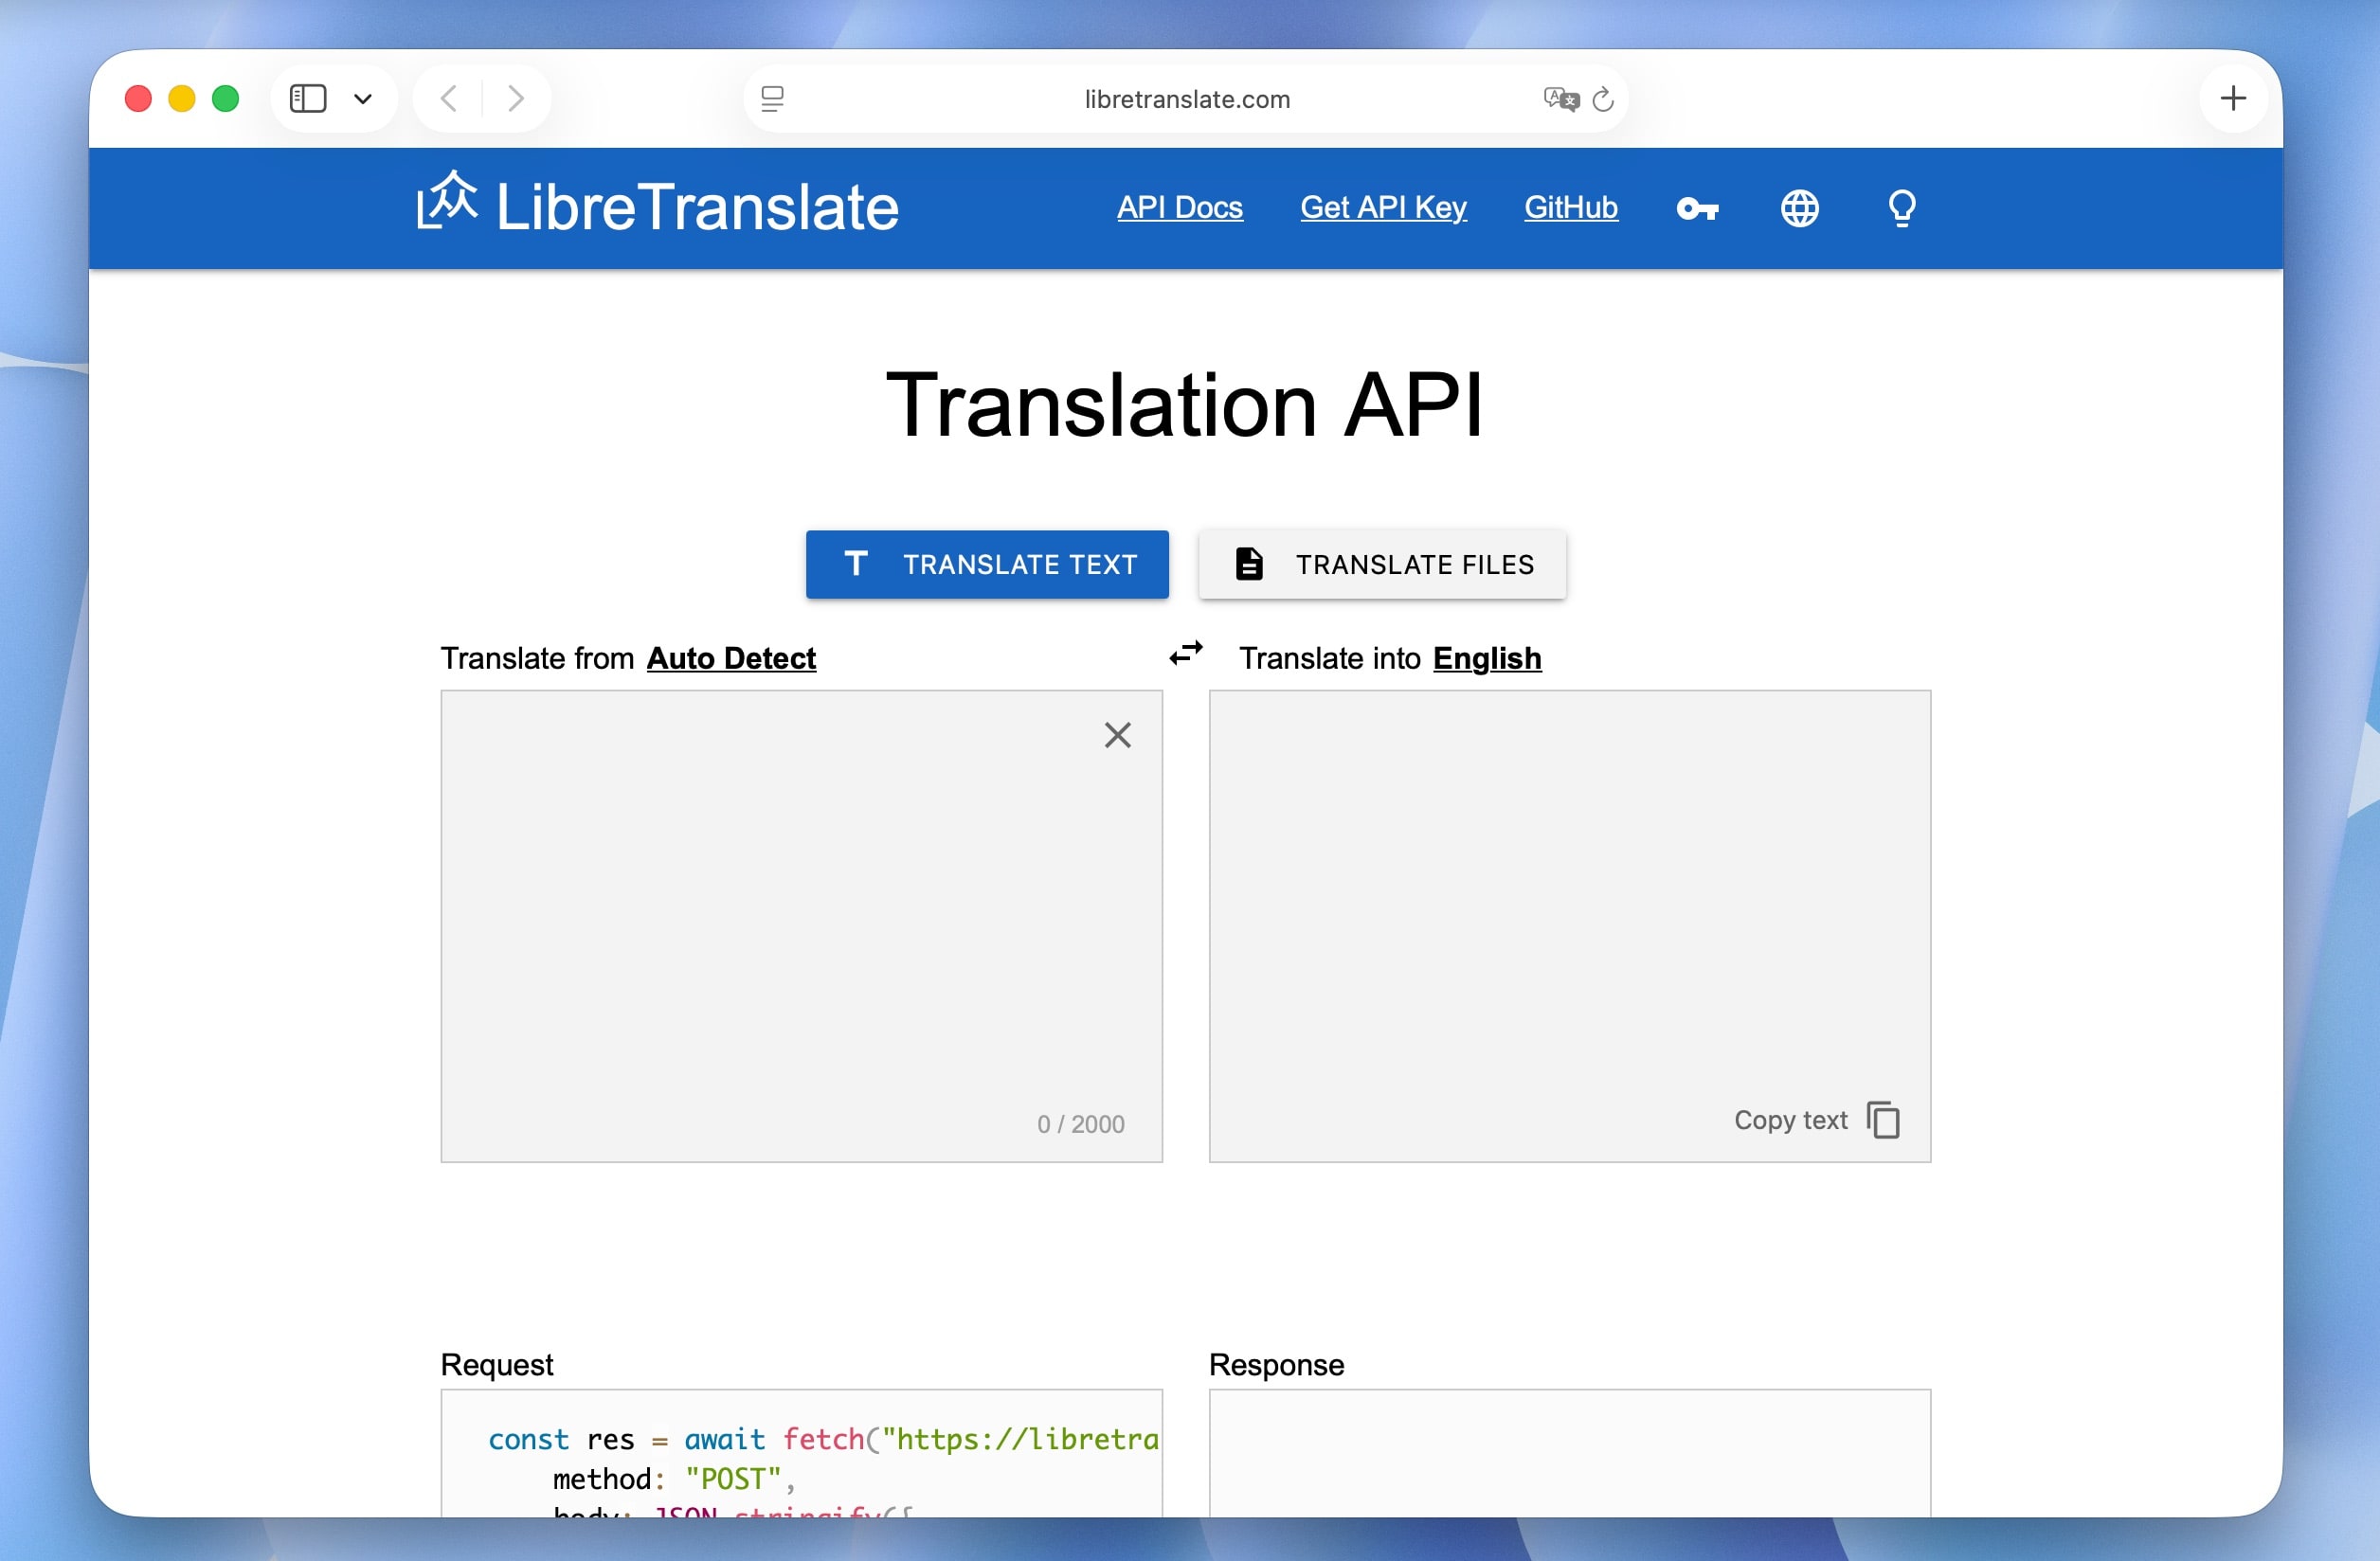Click the LibreTranslate logo
This screenshot has width=2380, height=1561.
click(x=655, y=206)
